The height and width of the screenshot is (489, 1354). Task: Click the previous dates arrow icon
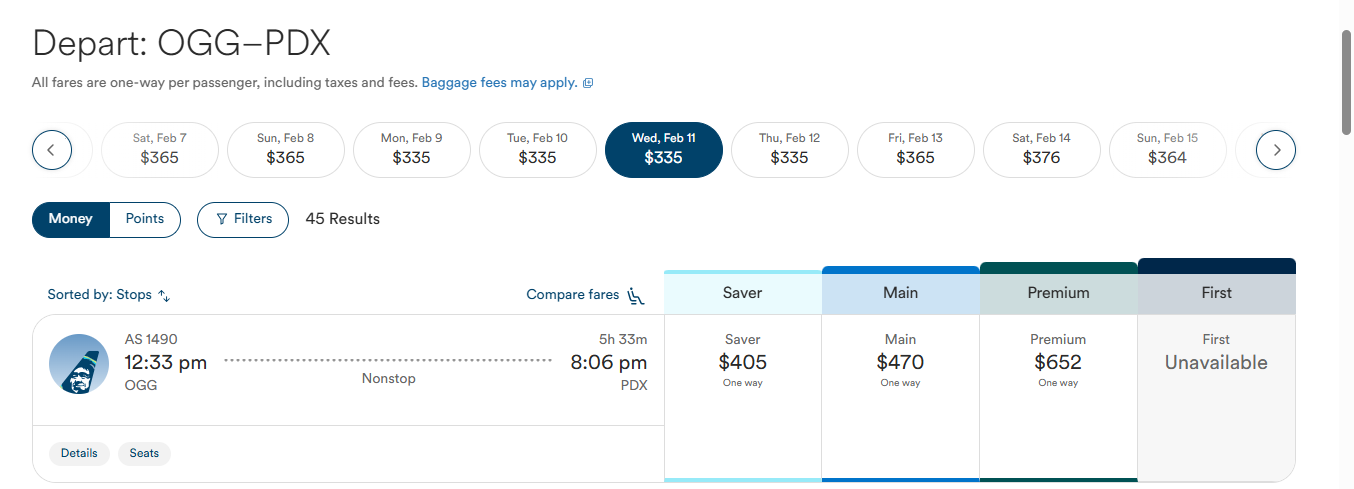[x=52, y=151]
